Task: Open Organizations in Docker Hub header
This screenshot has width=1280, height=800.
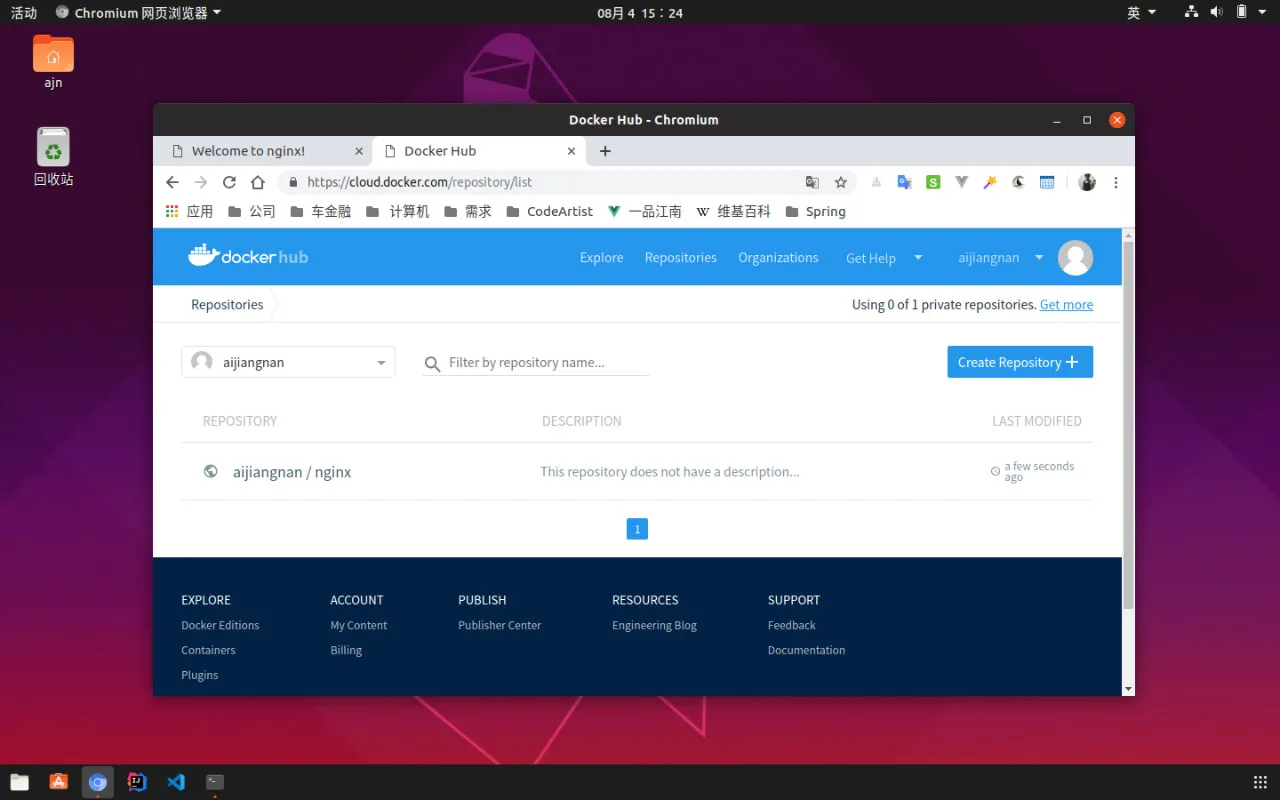Action: tap(778, 257)
